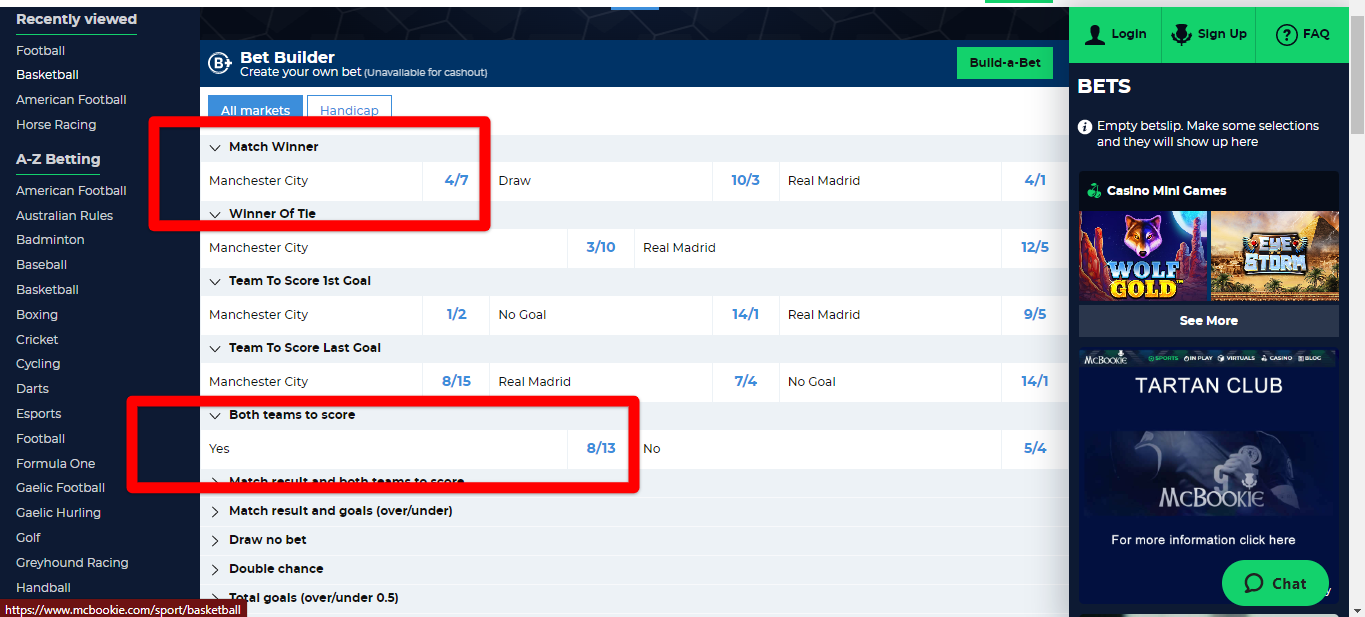Go to Greyhound Racing betting
The width and height of the screenshot is (1365, 617).
click(x=72, y=563)
